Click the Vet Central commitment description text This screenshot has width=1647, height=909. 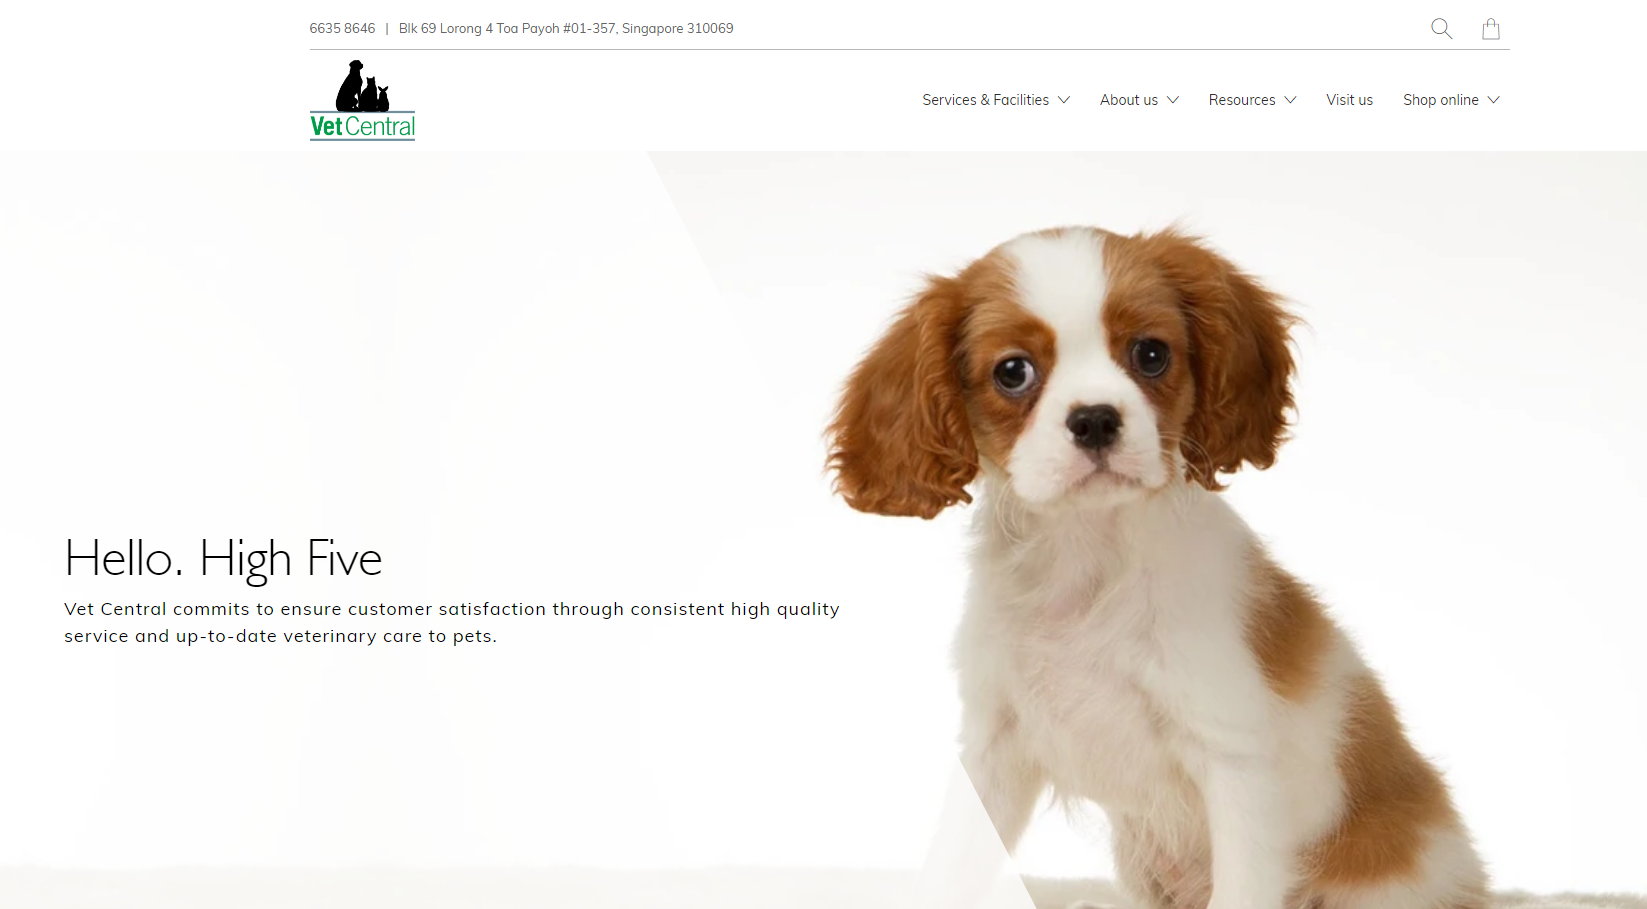(452, 622)
